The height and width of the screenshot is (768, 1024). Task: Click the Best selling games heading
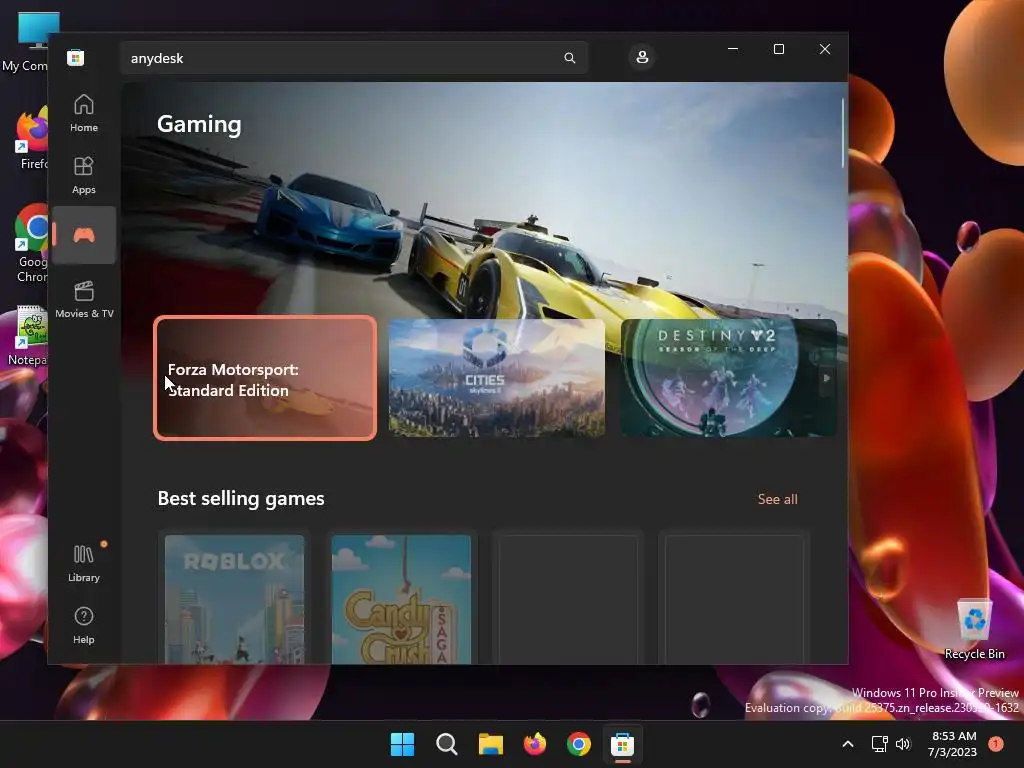pyautogui.click(x=241, y=498)
